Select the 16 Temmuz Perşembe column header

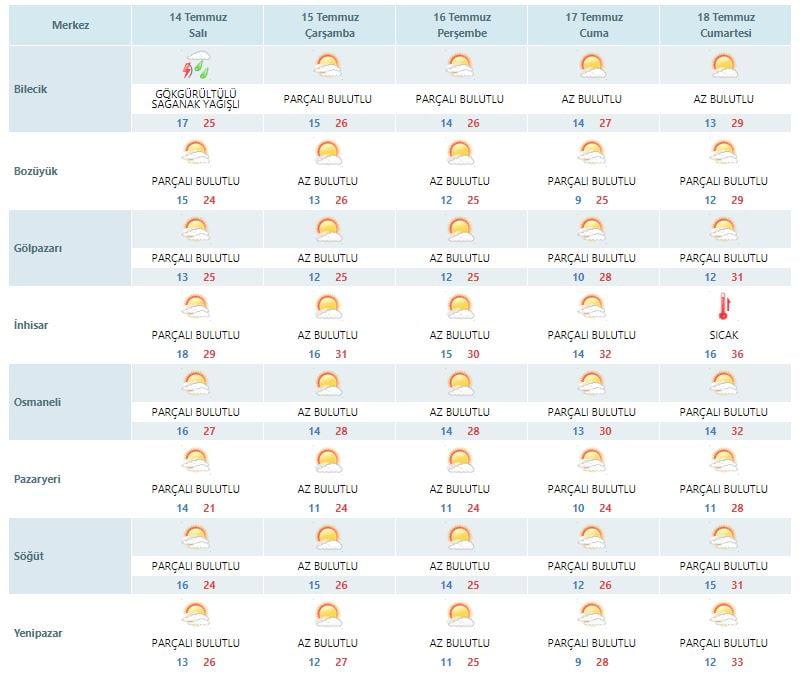(x=462, y=25)
